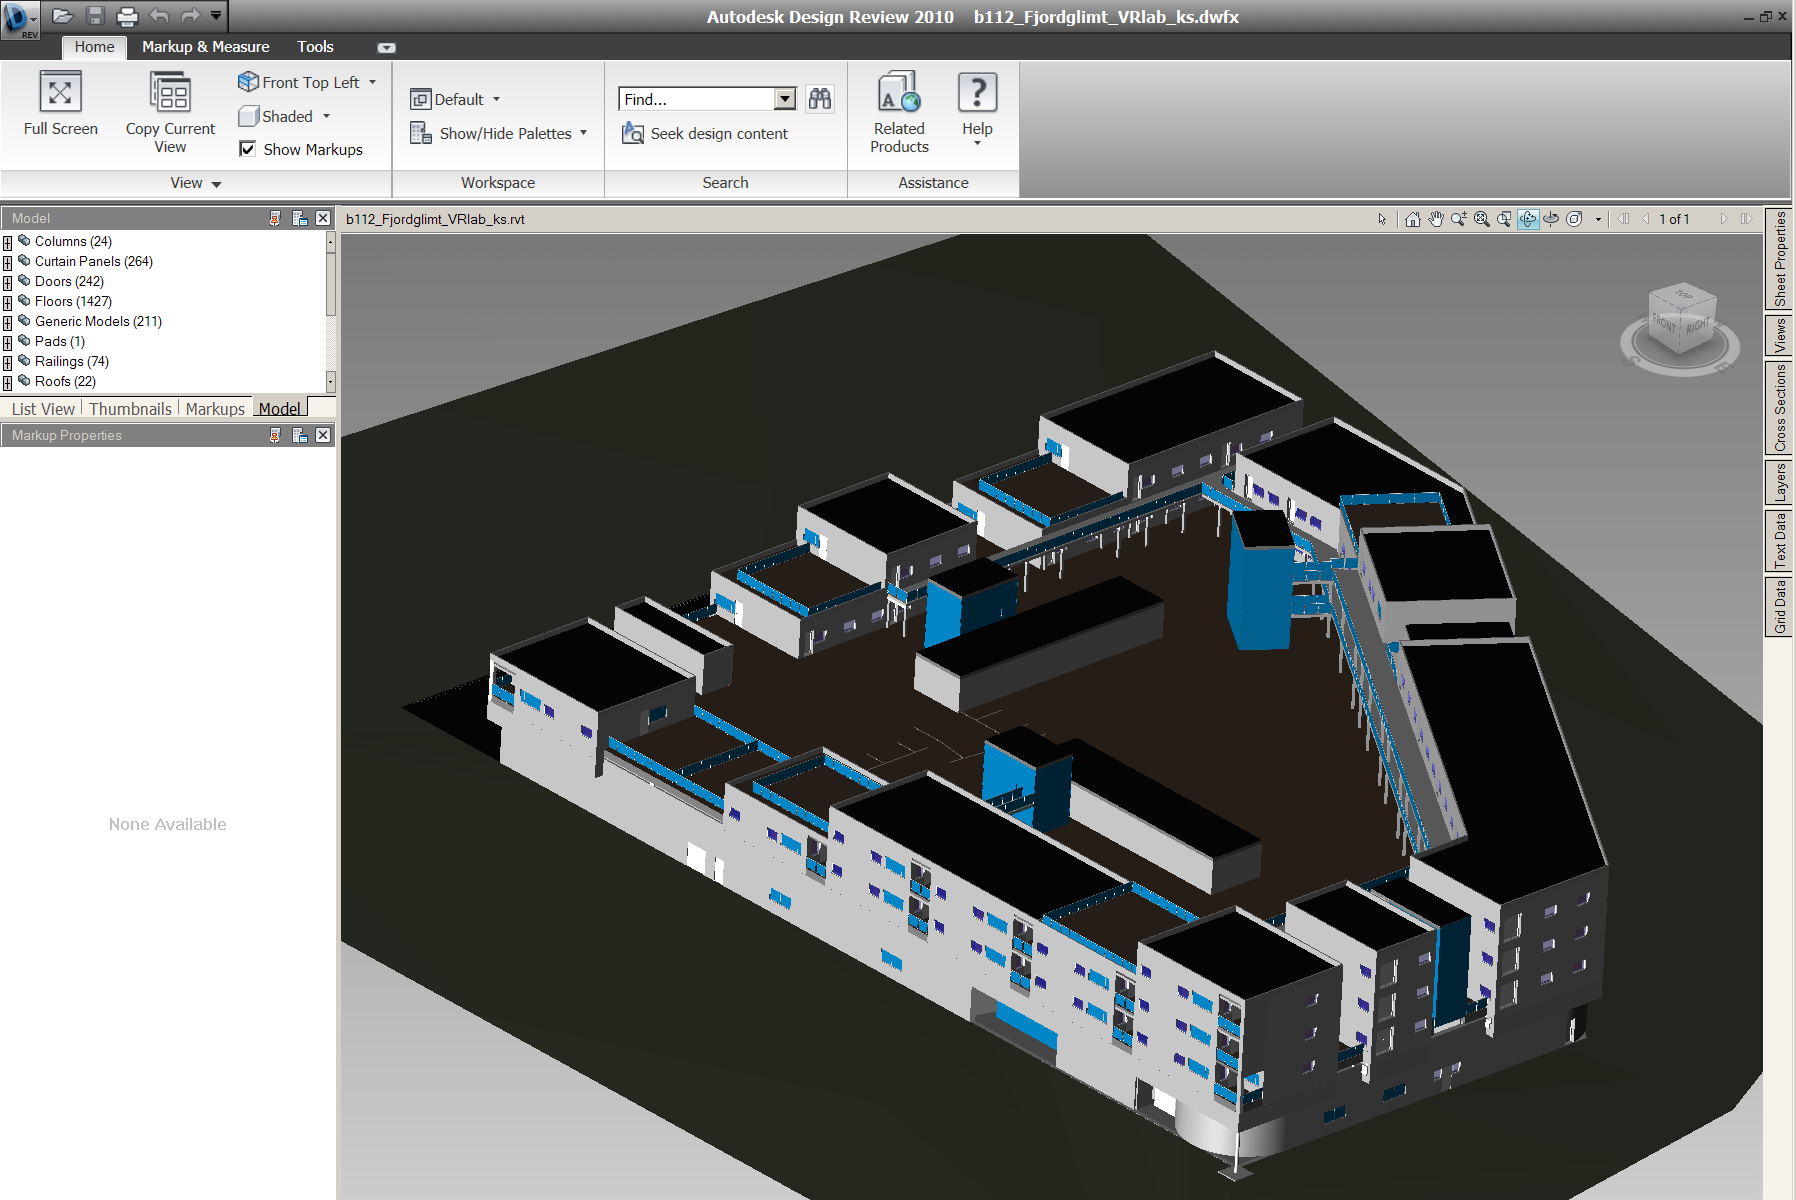Expand the Doors (242) tree node
This screenshot has width=1796, height=1200.
(8, 282)
